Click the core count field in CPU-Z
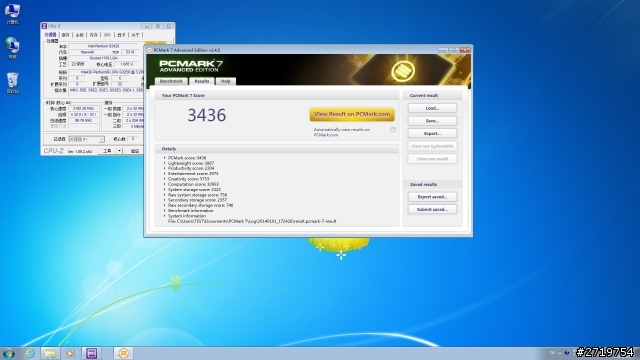The image size is (640, 360). click(133, 139)
